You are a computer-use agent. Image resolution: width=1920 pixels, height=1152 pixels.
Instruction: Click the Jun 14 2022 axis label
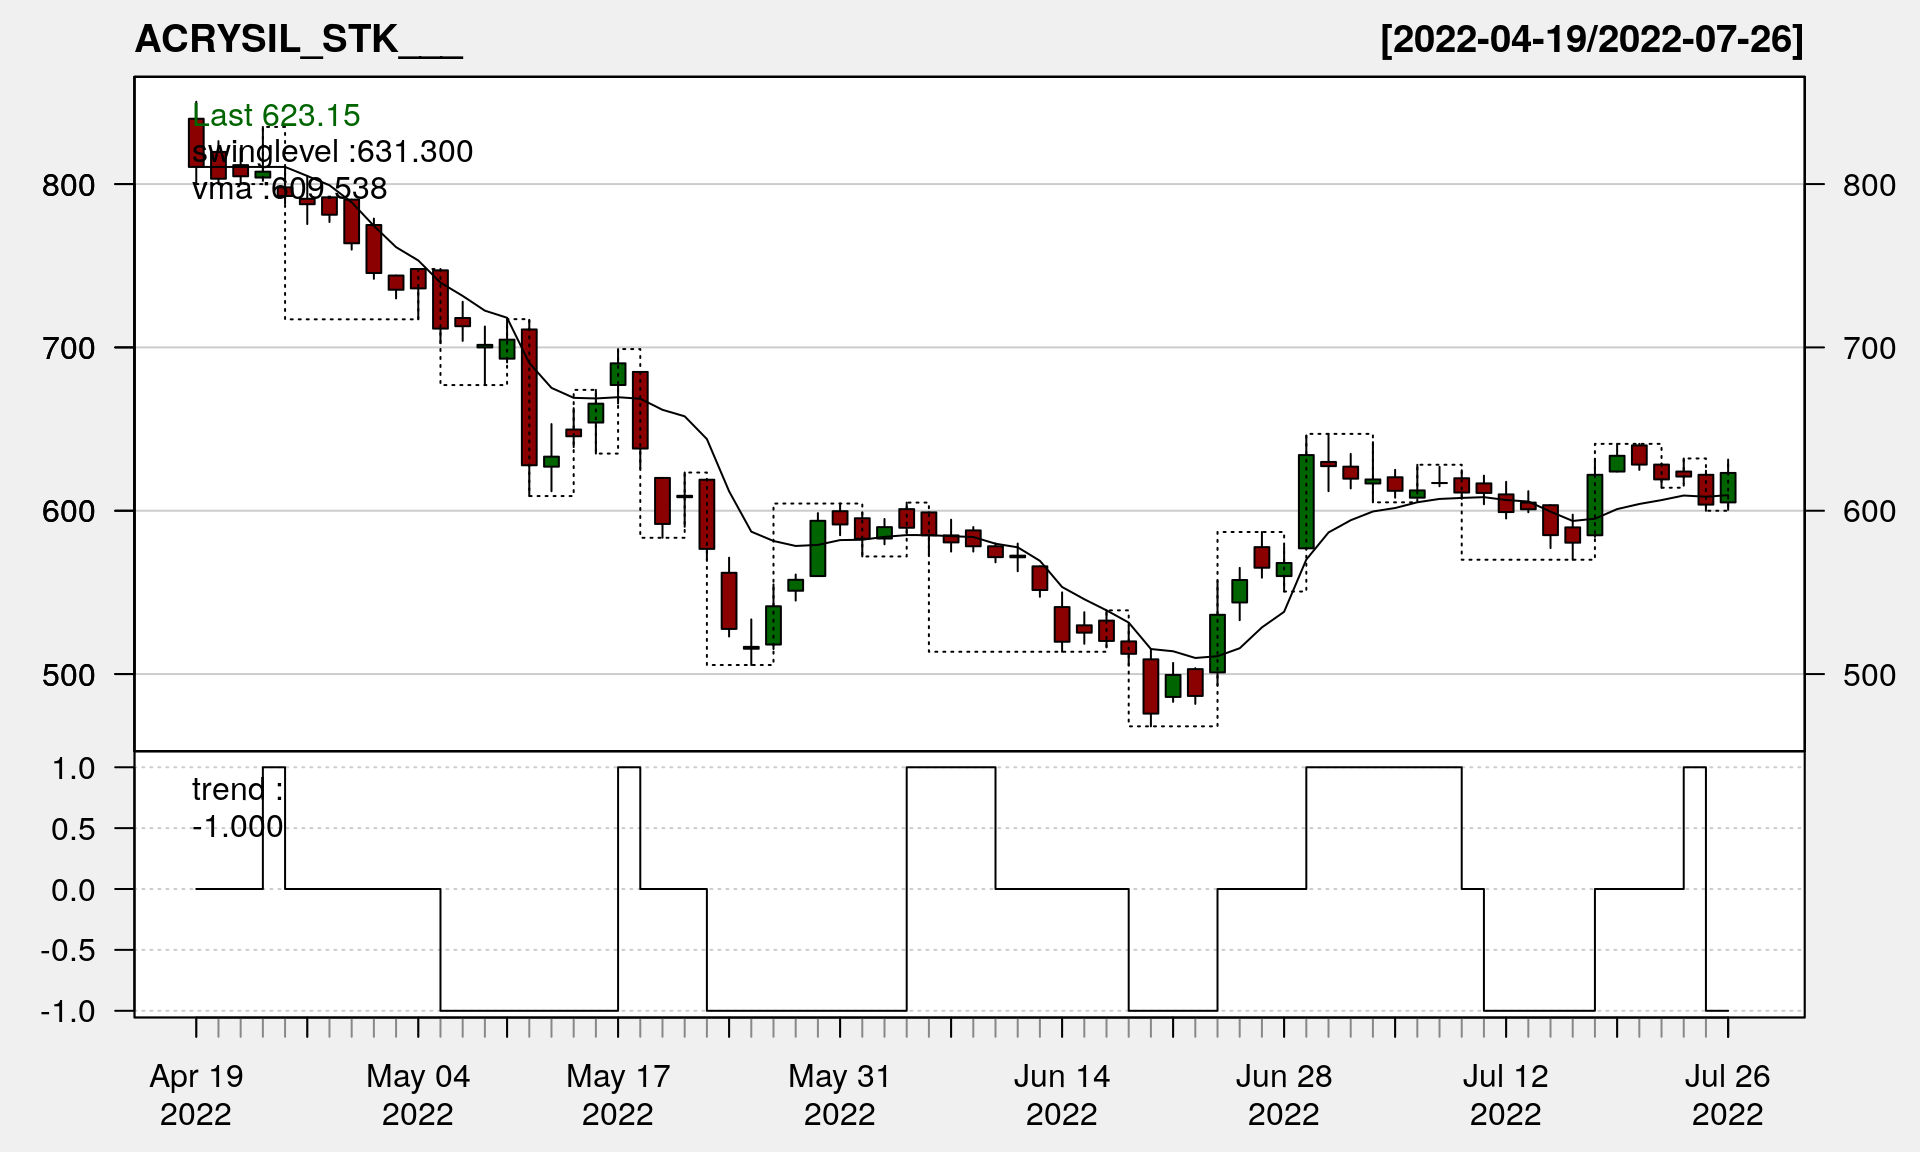tap(1062, 1094)
